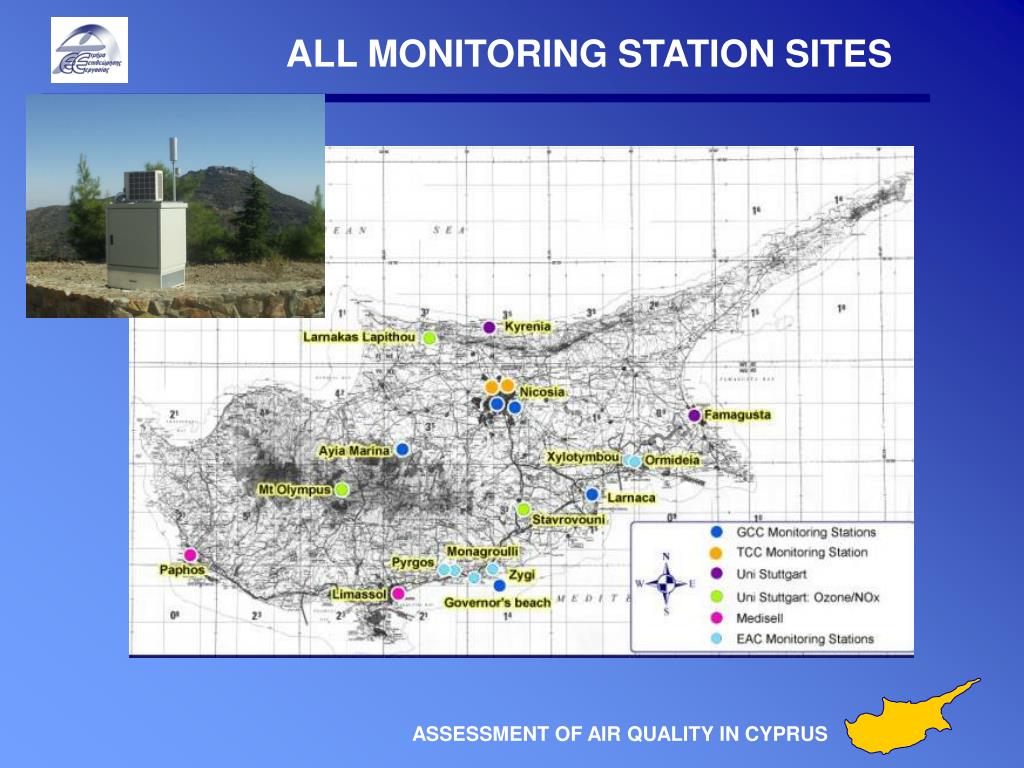Click the magenta Limassol station marker
1024x768 pixels.
(398, 593)
